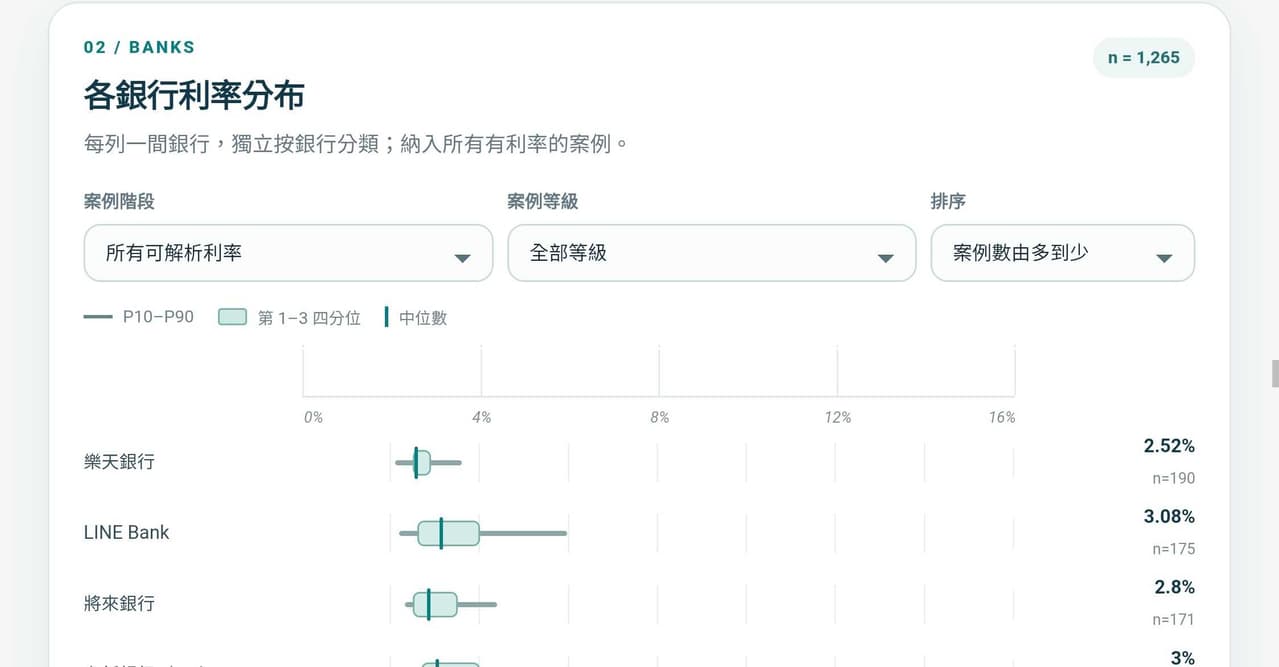The width and height of the screenshot is (1279, 667).
Task: Click the n = 1,265 sample count badge
Action: (1144, 58)
